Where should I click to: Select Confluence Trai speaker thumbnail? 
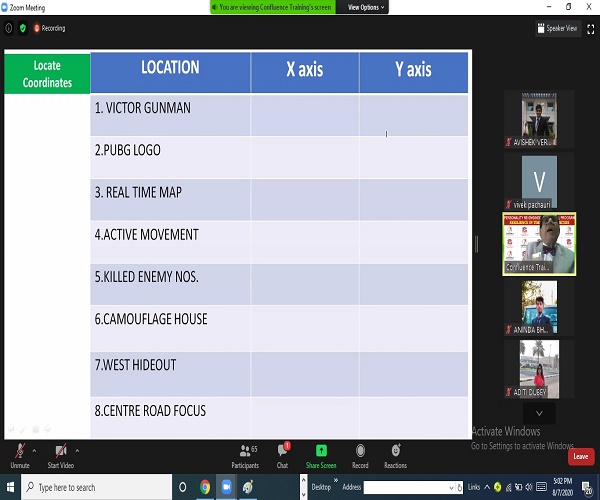[539, 244]
